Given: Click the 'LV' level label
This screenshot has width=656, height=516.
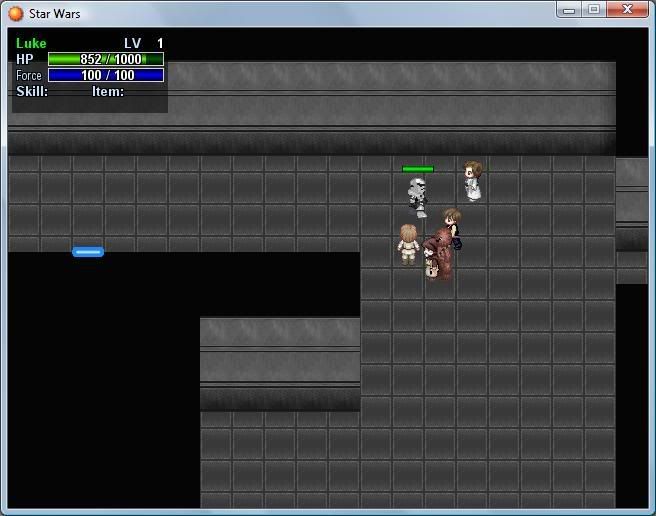Looking at the screenshot, I should tap(133, 43).
